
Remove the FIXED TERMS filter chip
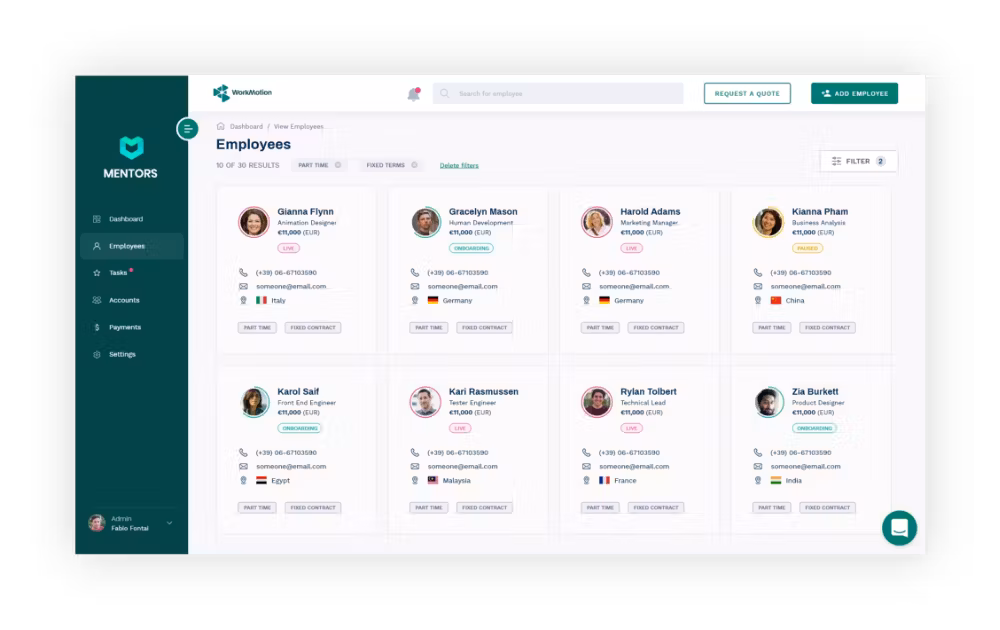(414, 164)
